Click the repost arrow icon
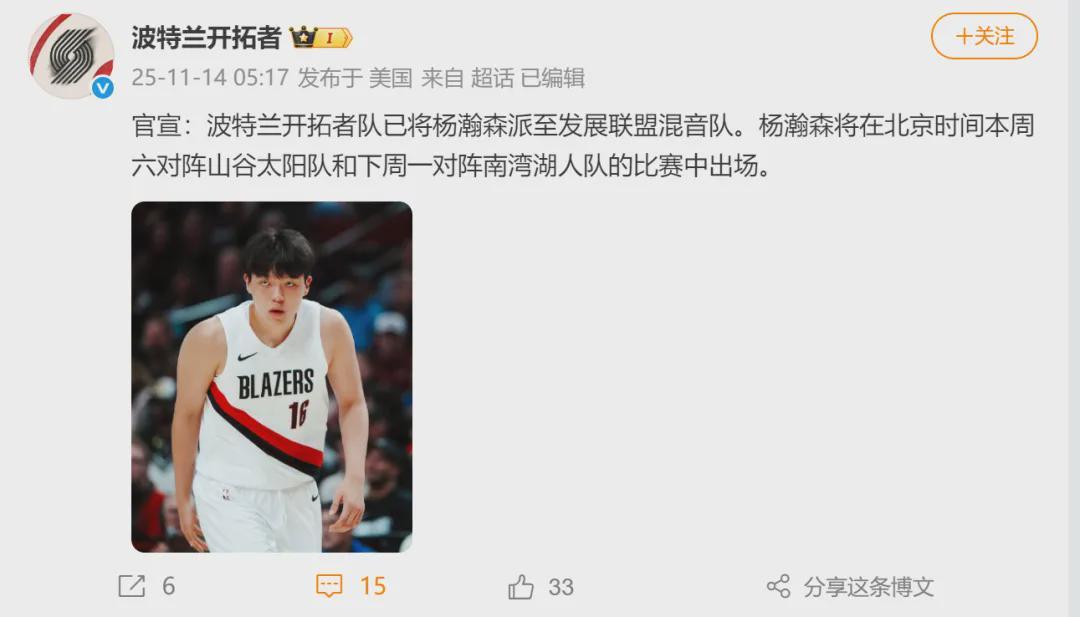This screenshot has width=1080, height=617. [x=132, y=586]
